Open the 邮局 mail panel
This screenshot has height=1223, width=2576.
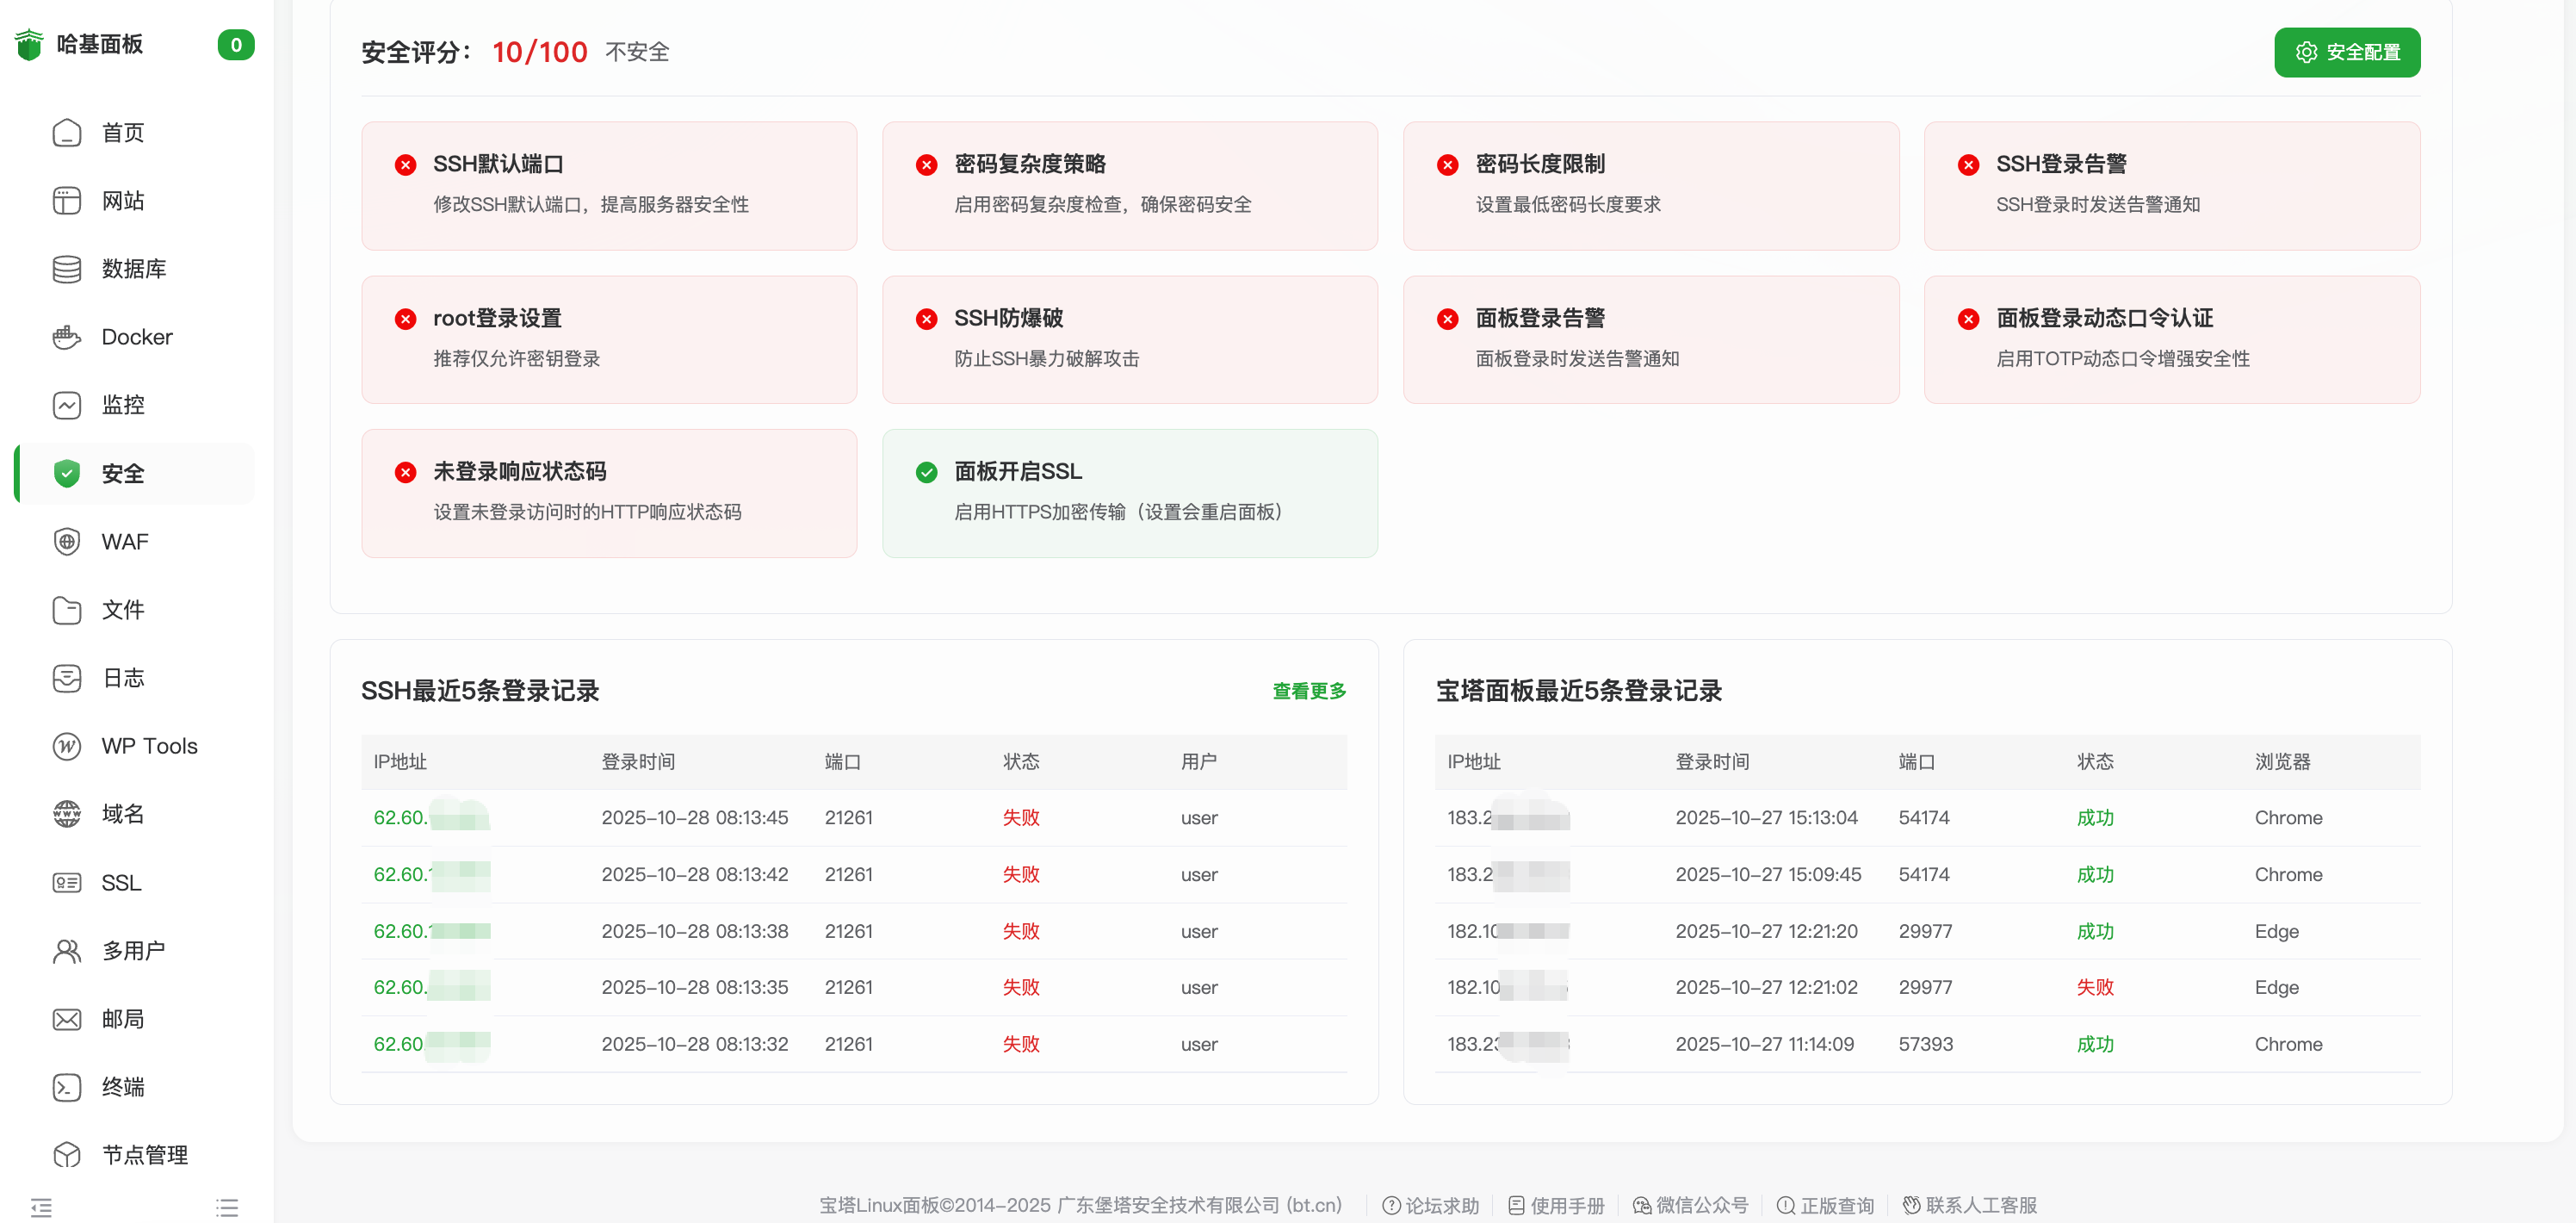tap(123, 1019)
